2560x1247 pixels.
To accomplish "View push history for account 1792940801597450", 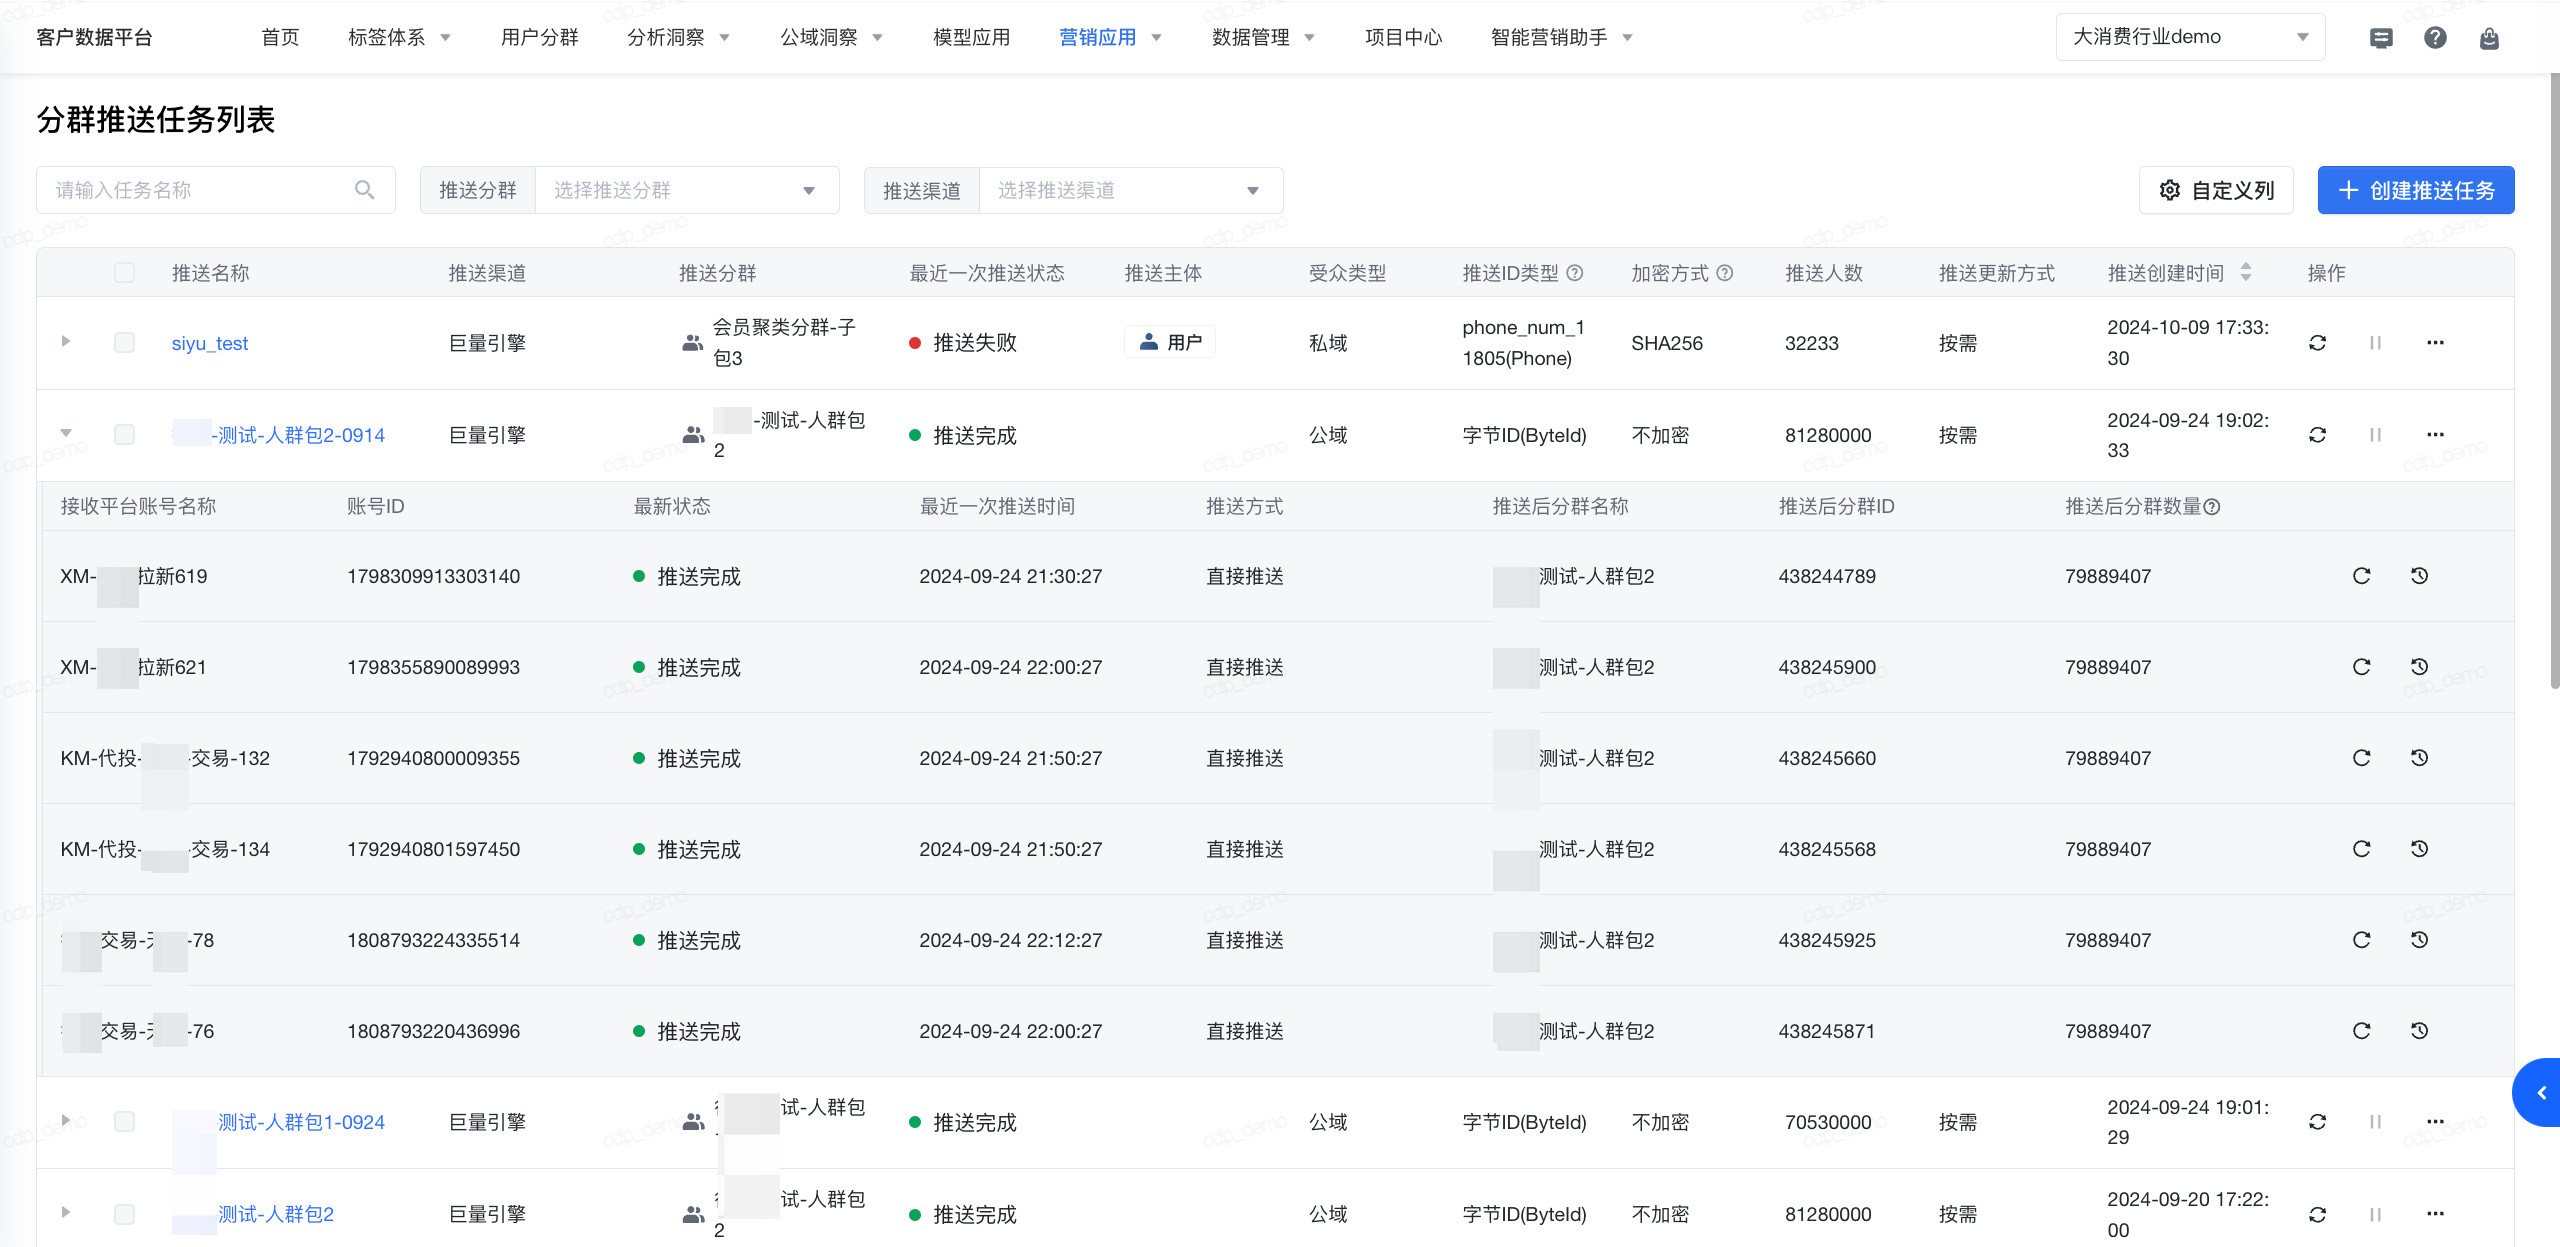I will [x=2419, y=849].
